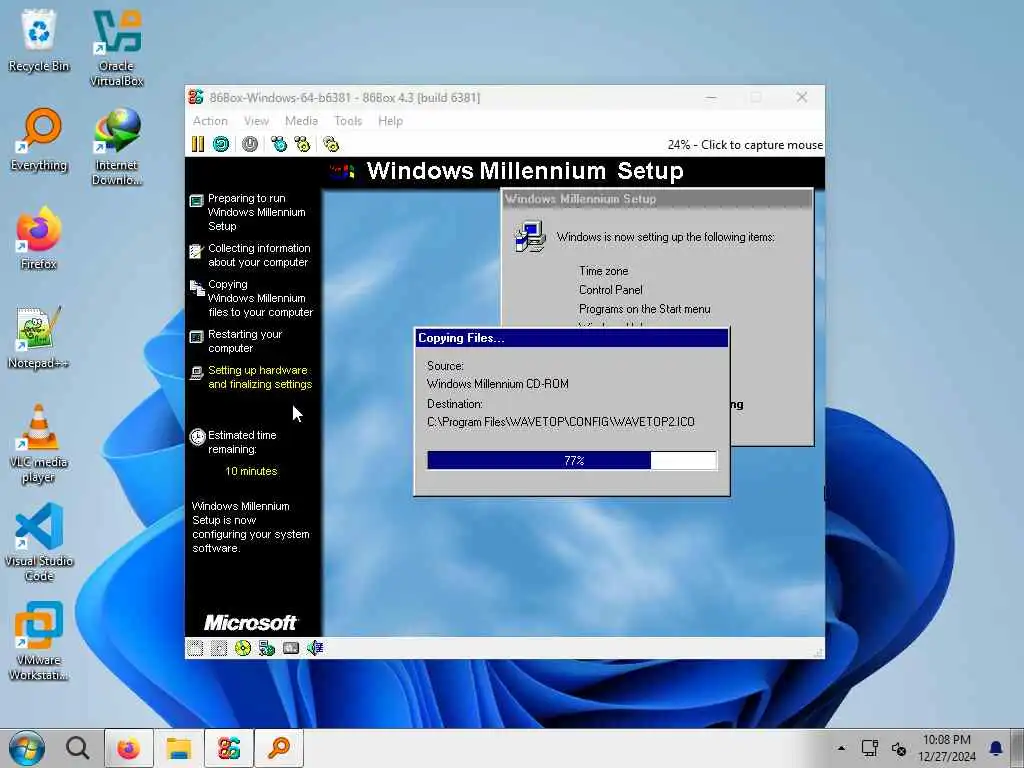This screenshot has width=1024, height=768.
Task: Click the taskbar clock showing 10:08 PM
Action: pyautogui.click(x=946, y=748)
